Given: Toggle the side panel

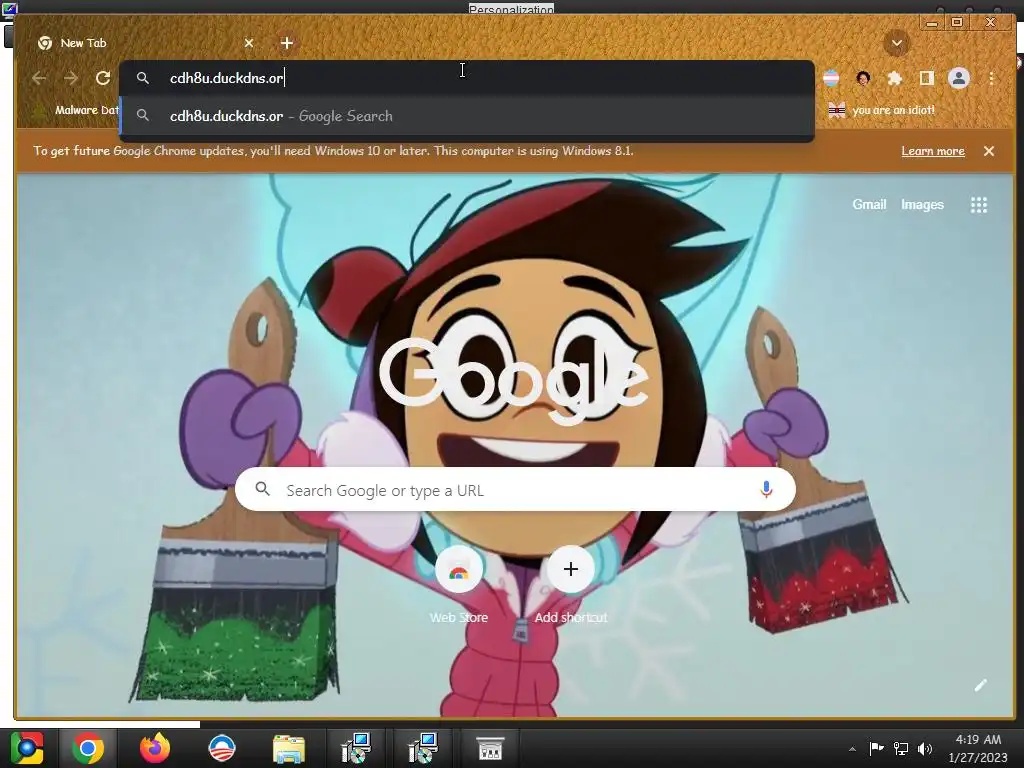Looking at the screenshot, I should 926,78.
